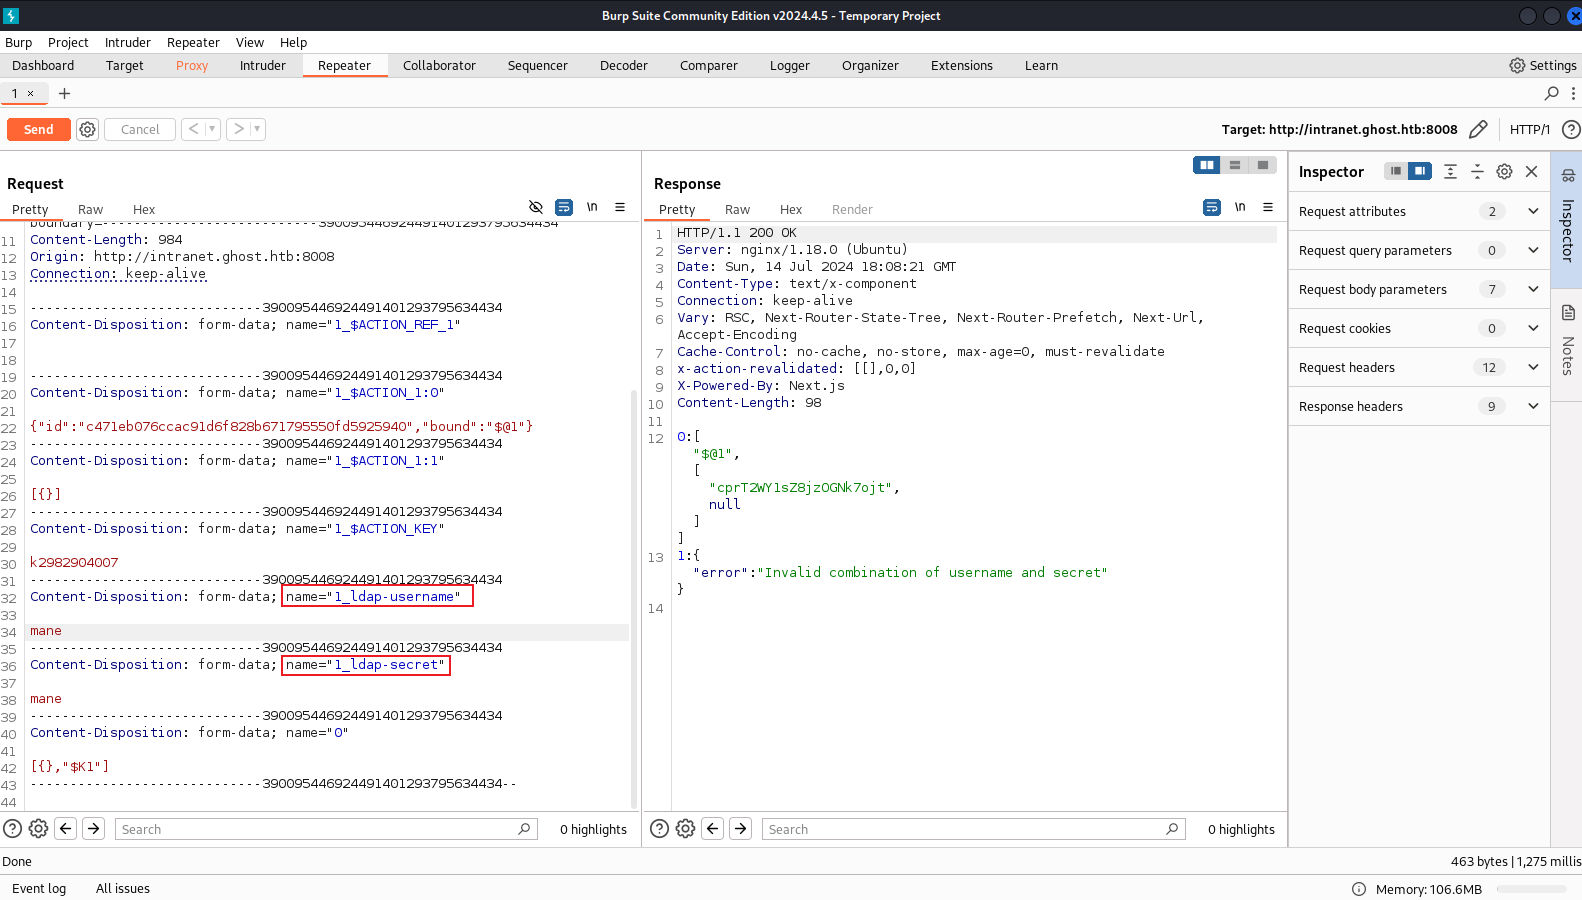This screenshot has width=1582, height=900.
Task: Click the Send request button
Action: pyautogui.click(x=39, y=129)
